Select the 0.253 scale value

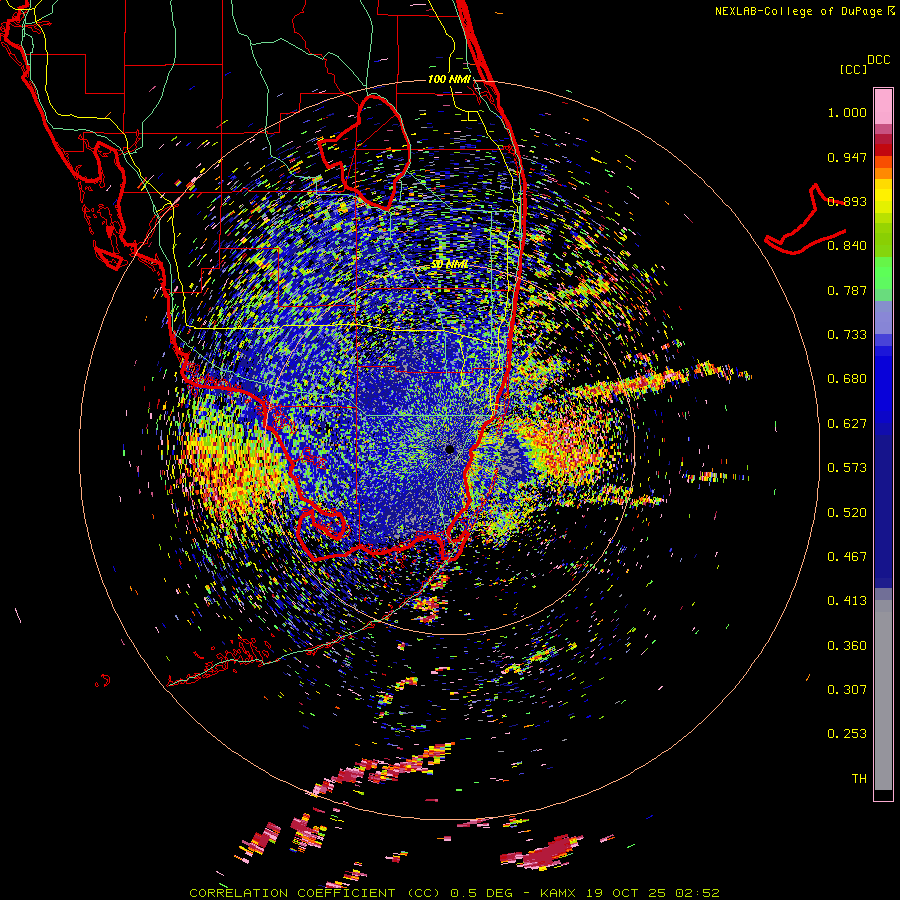tap(847, 734)
